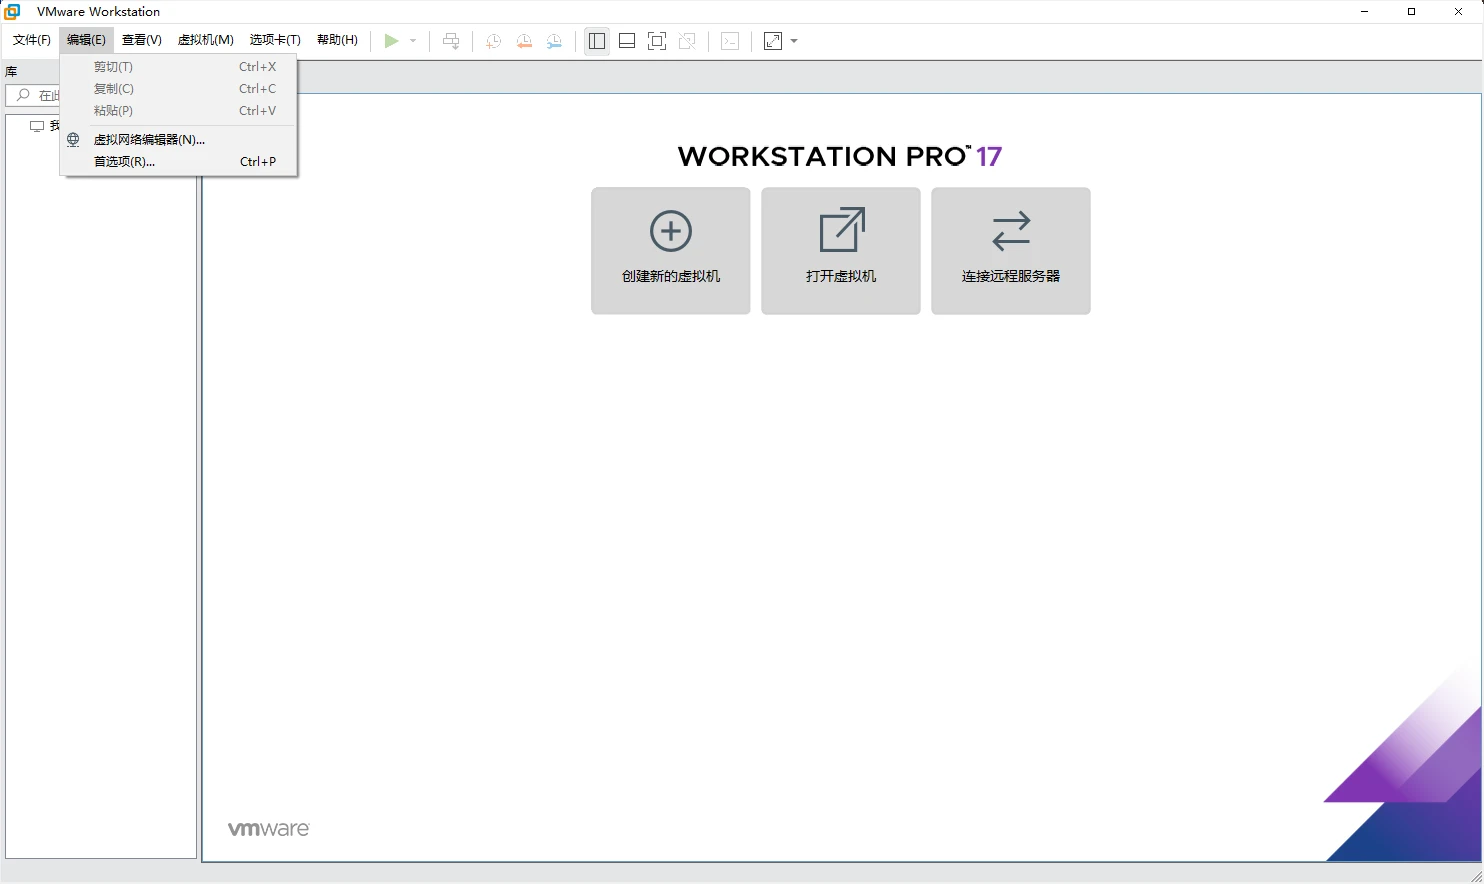
Task: Expand the stretch display options dropdown arrow
Action: coord(794,41)
